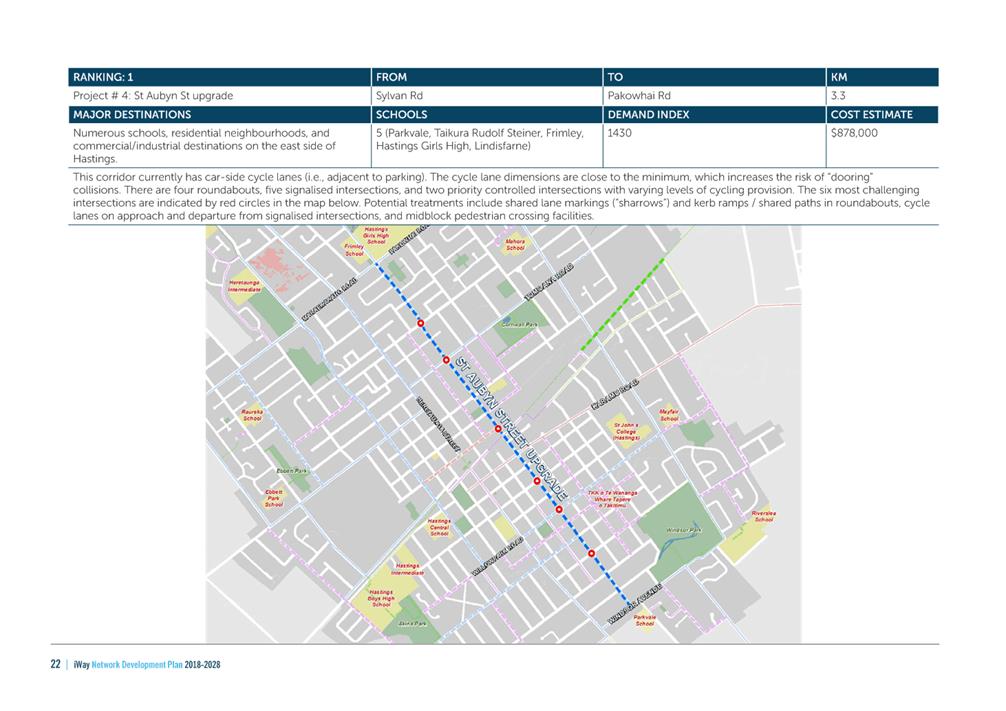1006x711 pixels.
Task: Click the 'TKK o Te Wananga' map label
Action: click(x=613, y=499)
